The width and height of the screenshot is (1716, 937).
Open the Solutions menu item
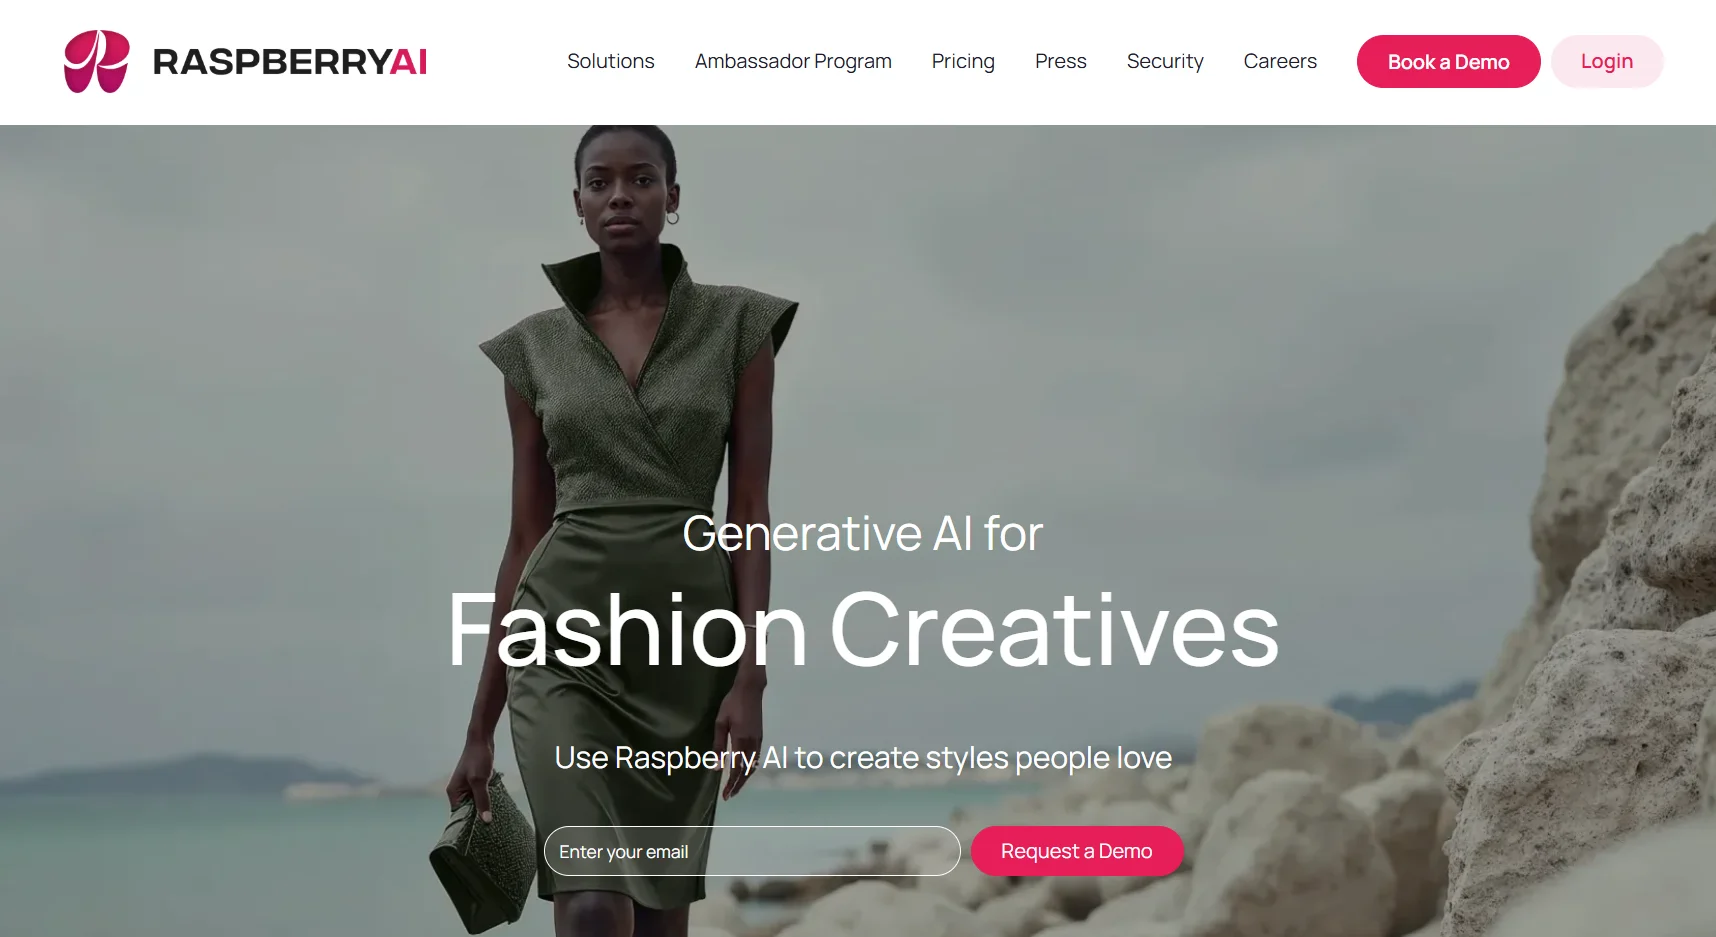pyautogui.click(x=611, y=61)
